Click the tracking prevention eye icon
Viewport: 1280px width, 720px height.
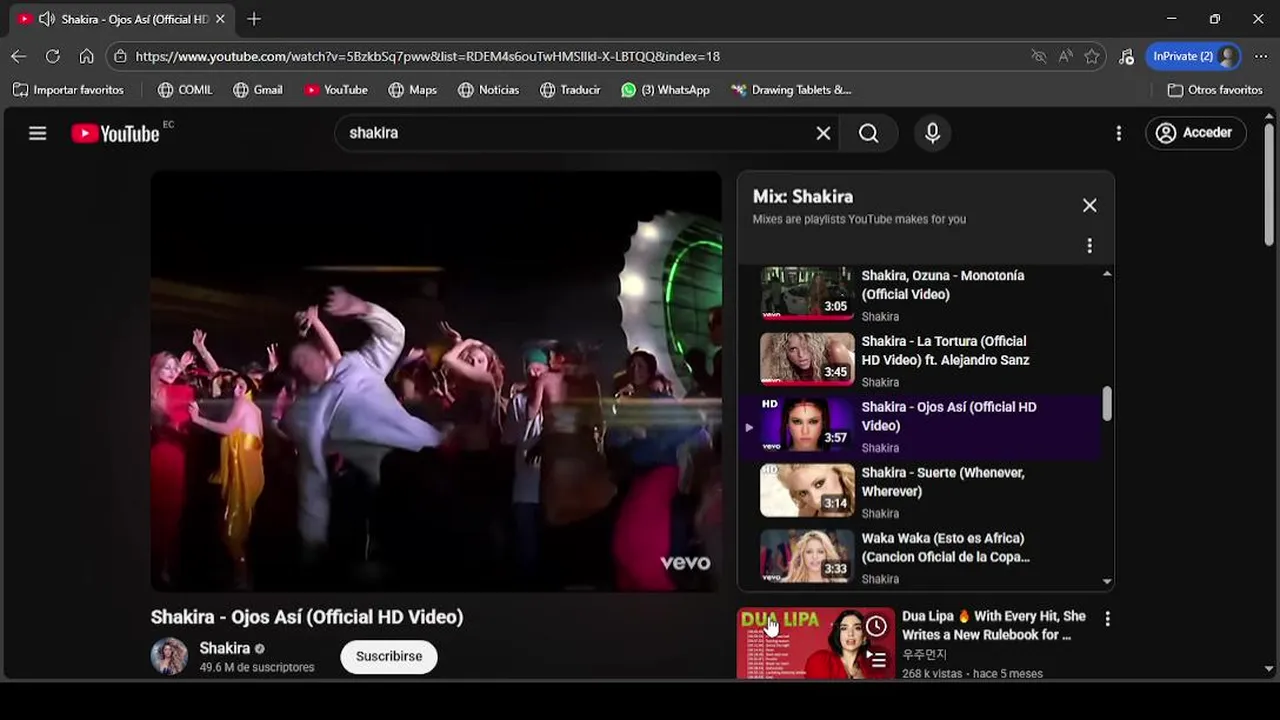[1039, 56]
